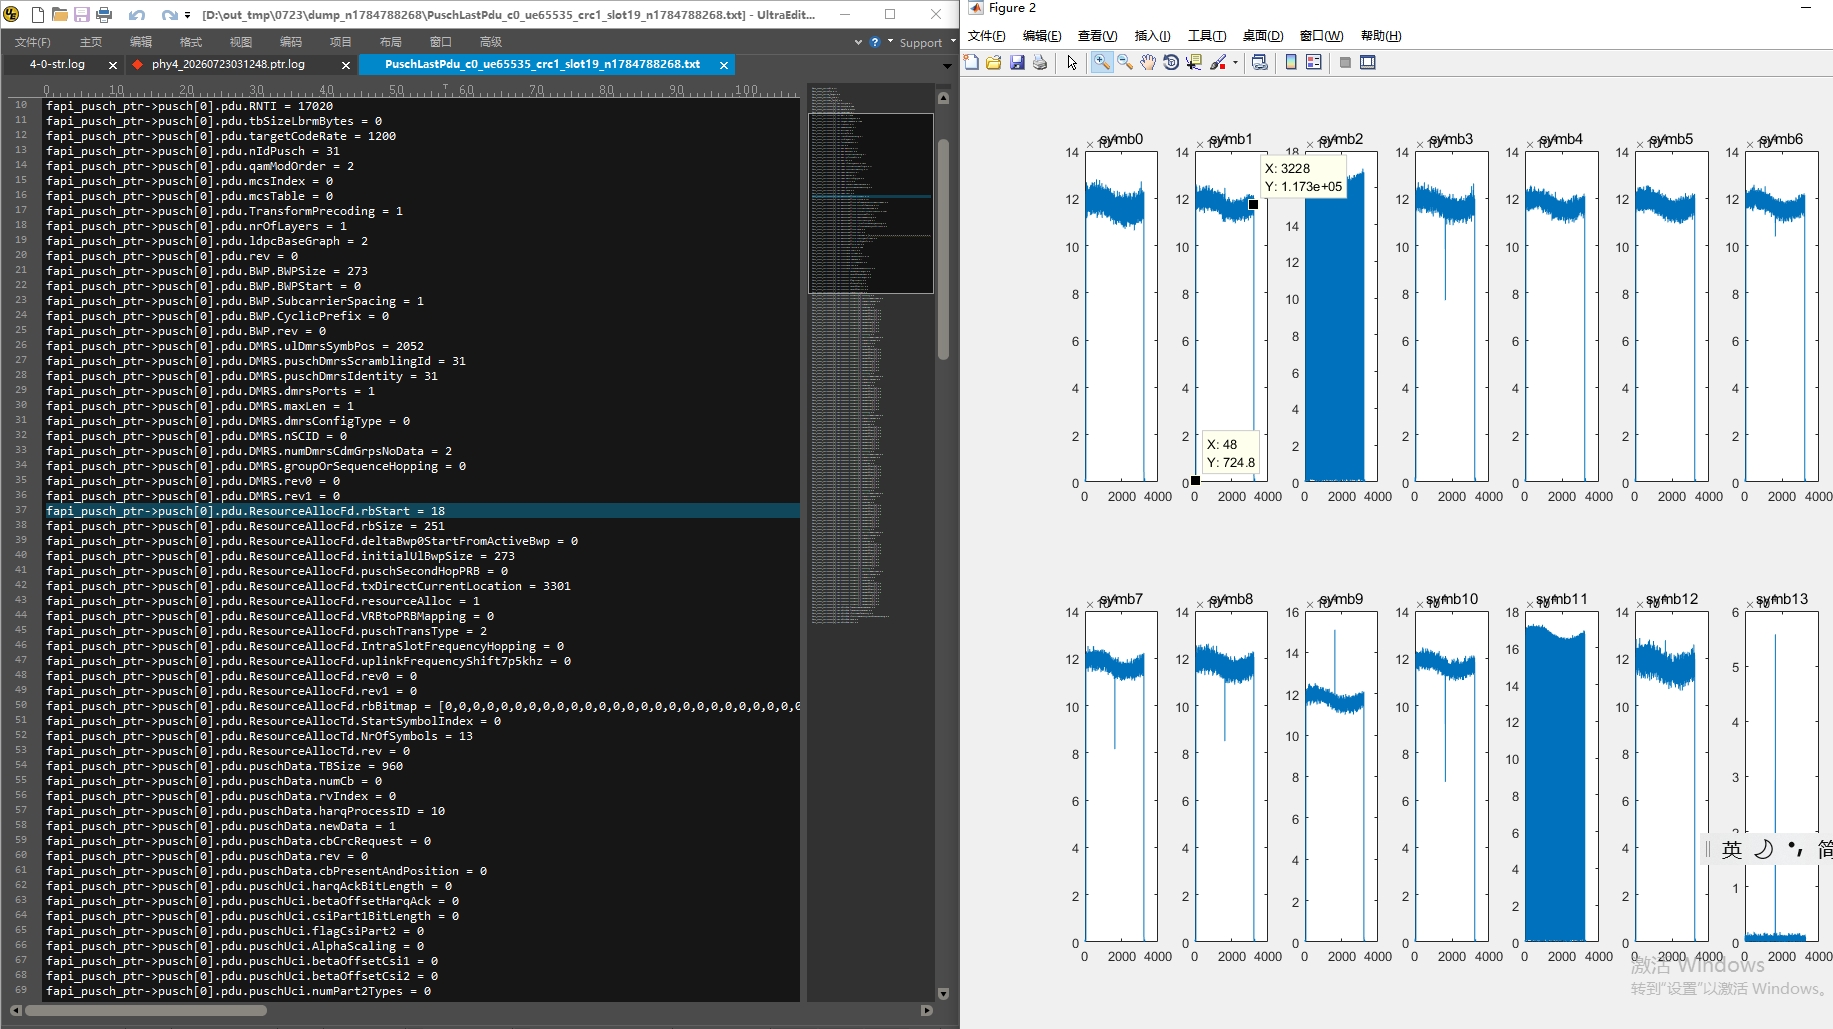
Task: Close the phy4_20260723031248.ptr.log tab
Action: coord(346,65)
